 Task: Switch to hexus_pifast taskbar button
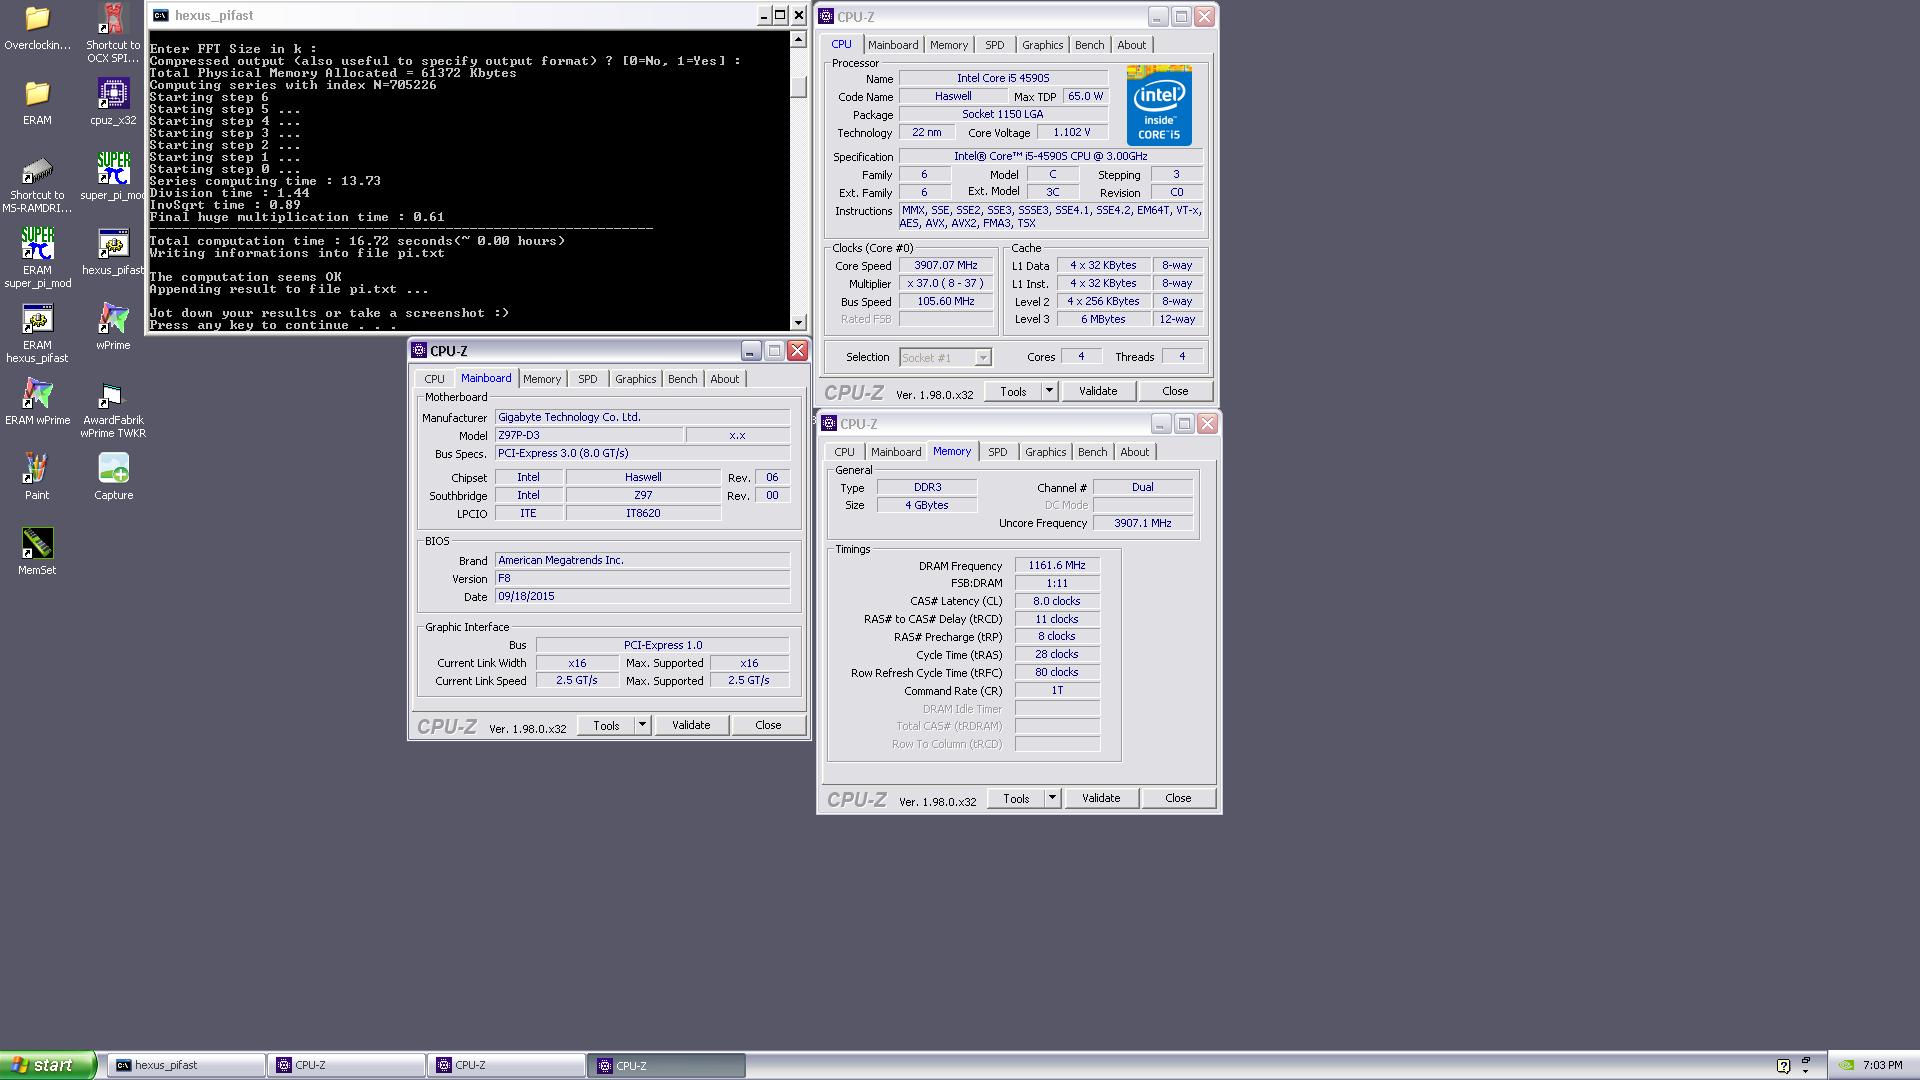[186, 1066]
